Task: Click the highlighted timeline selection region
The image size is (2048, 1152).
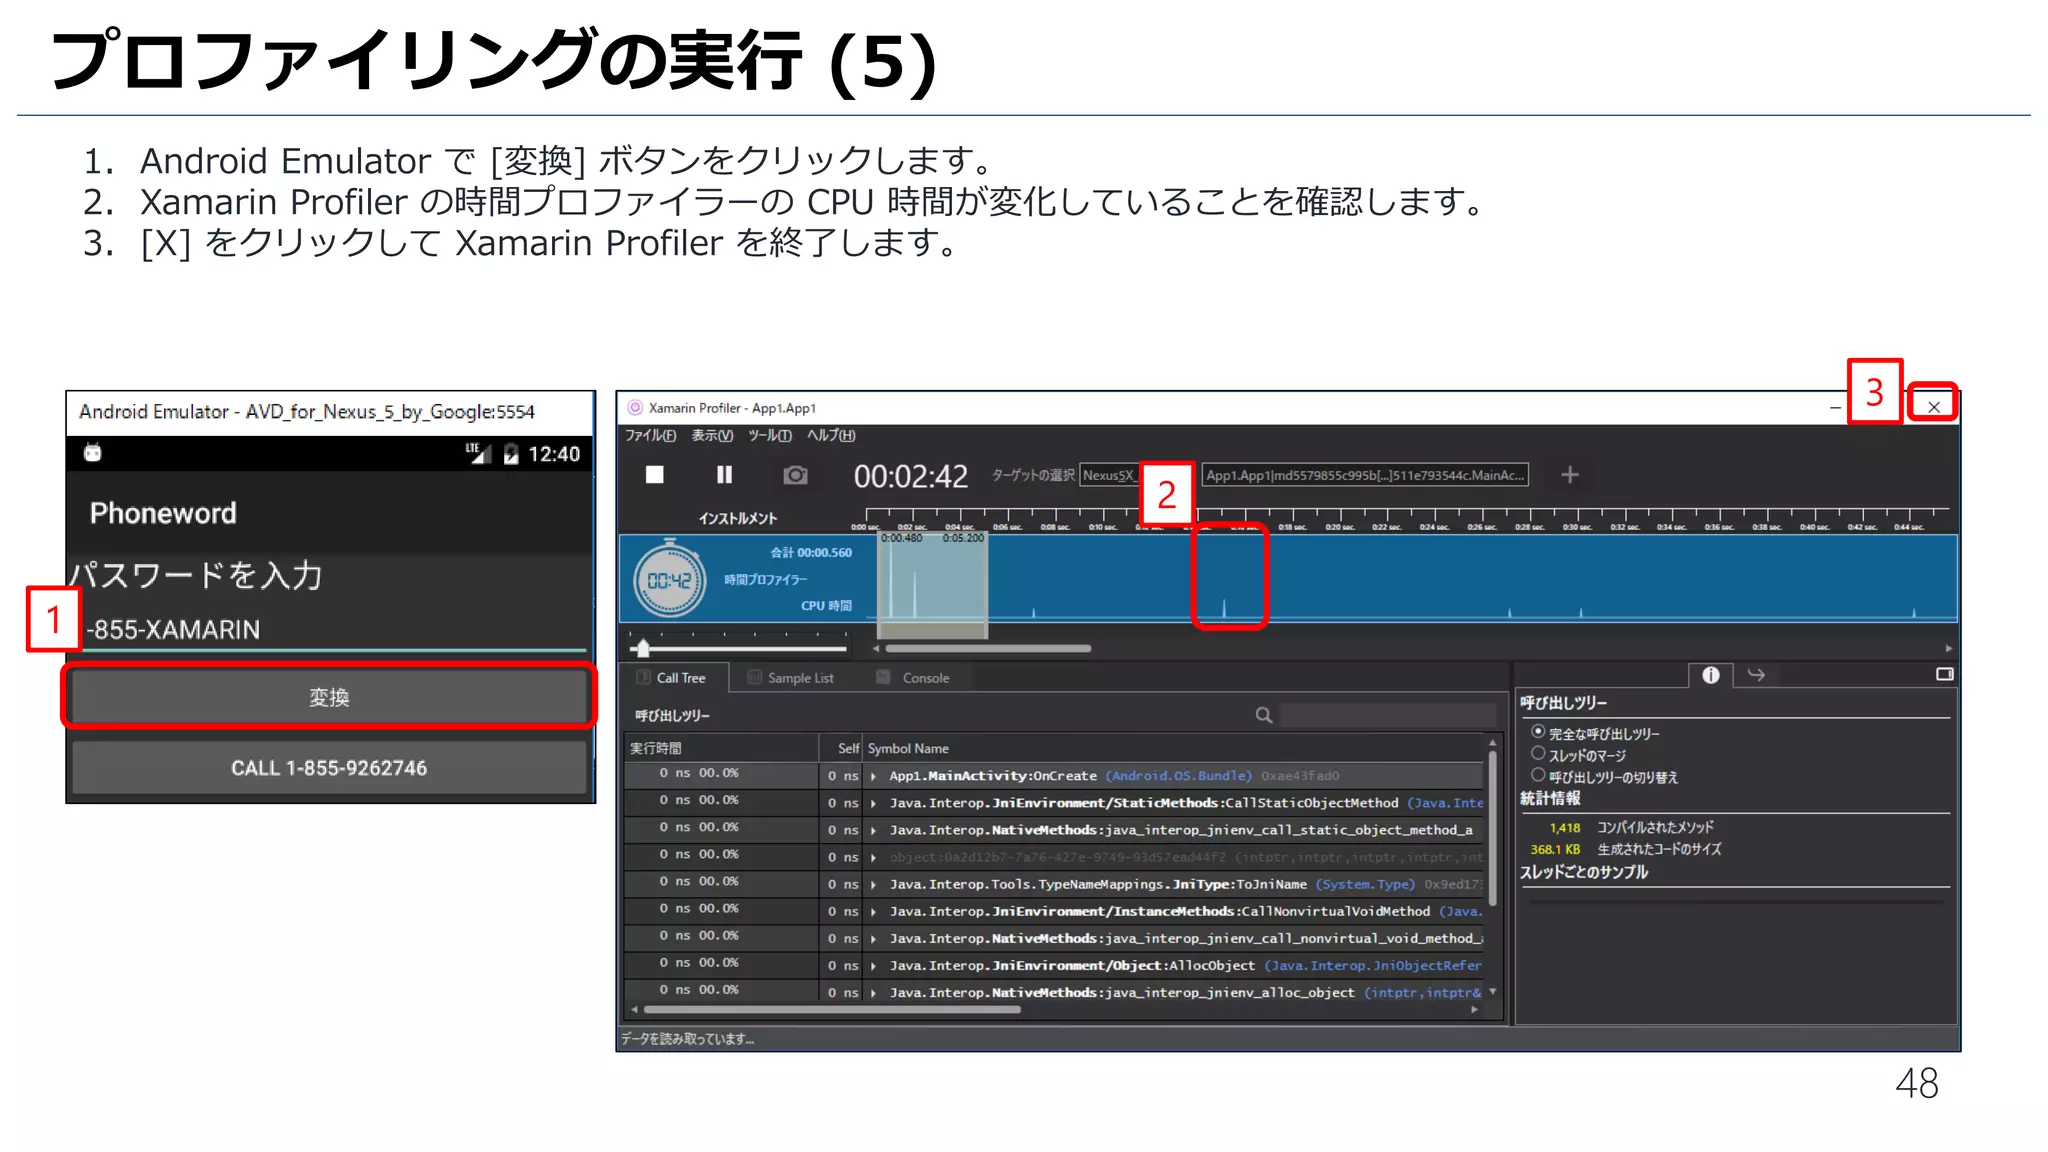Action: [933, 583]
